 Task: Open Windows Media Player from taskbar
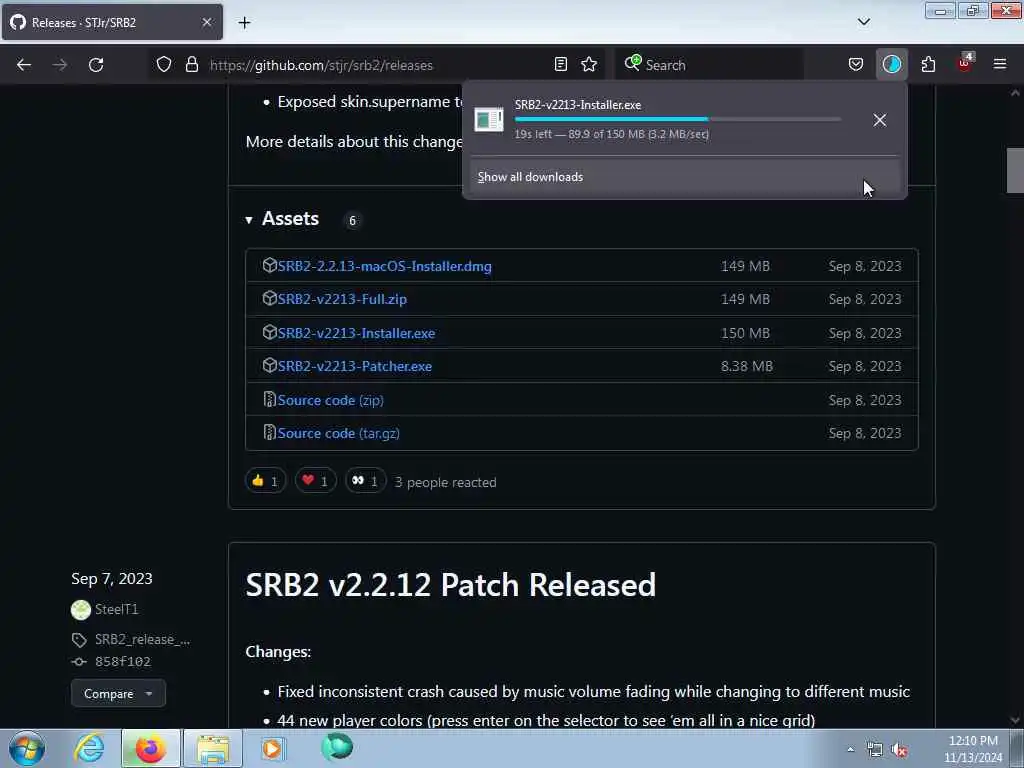click(x=272, y=748)
